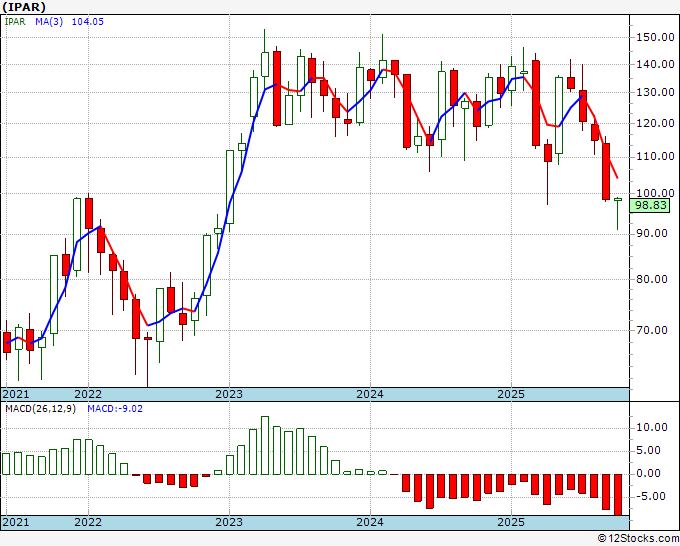Click the 2024 label on MACD timeline
Screen dimensions: 680x546
tap(370, 522)
